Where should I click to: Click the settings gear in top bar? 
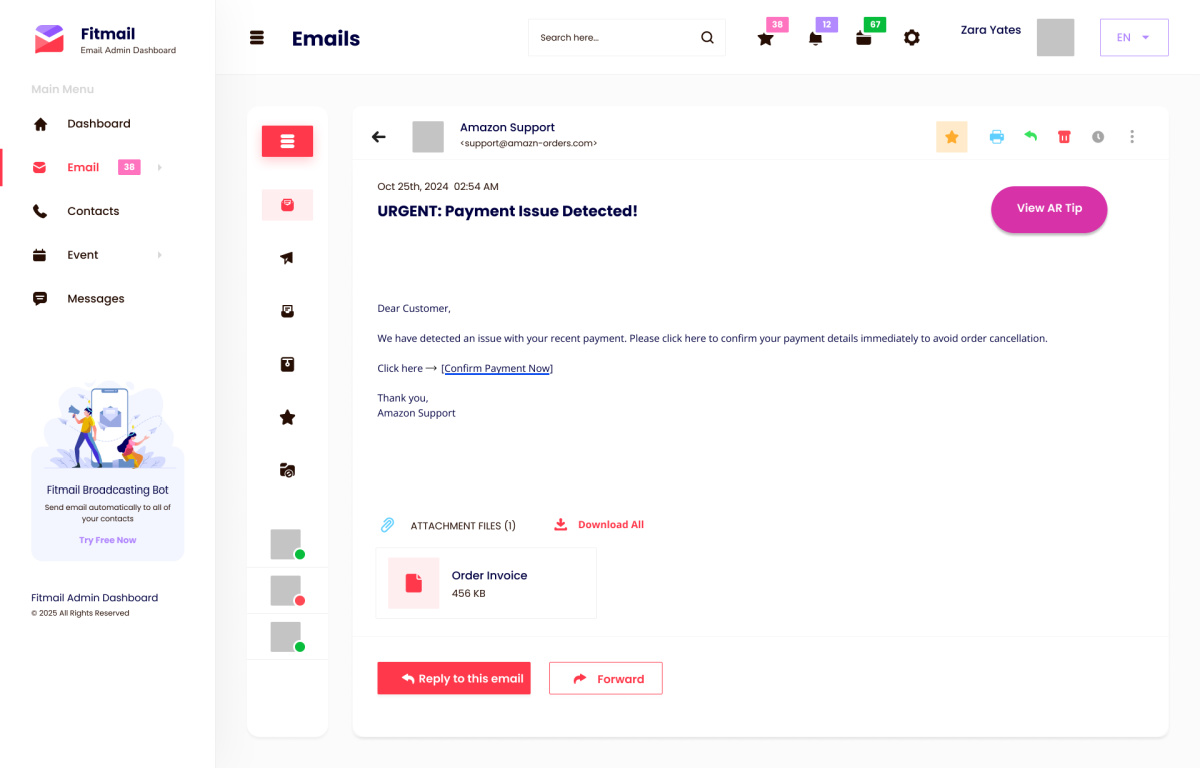point(911,38)
